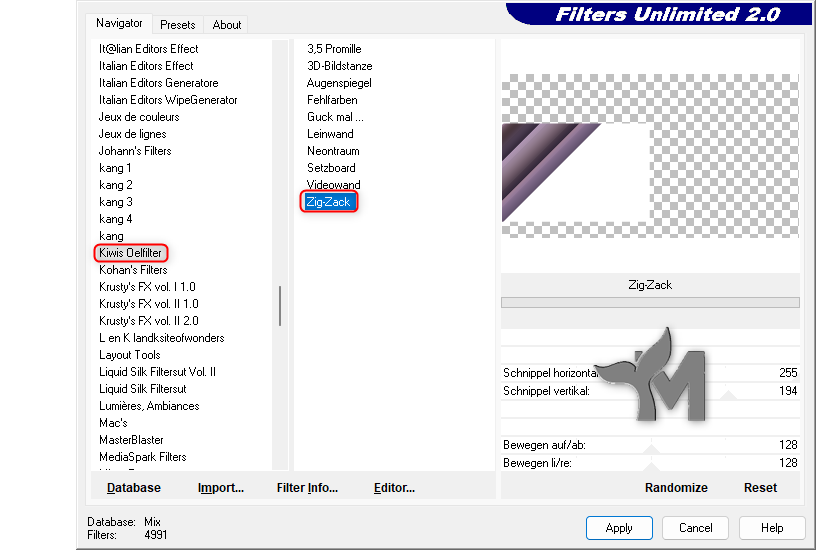Pick Kohan's Filters category
Screen dimensions: 816x550
(x=133, y=270)
